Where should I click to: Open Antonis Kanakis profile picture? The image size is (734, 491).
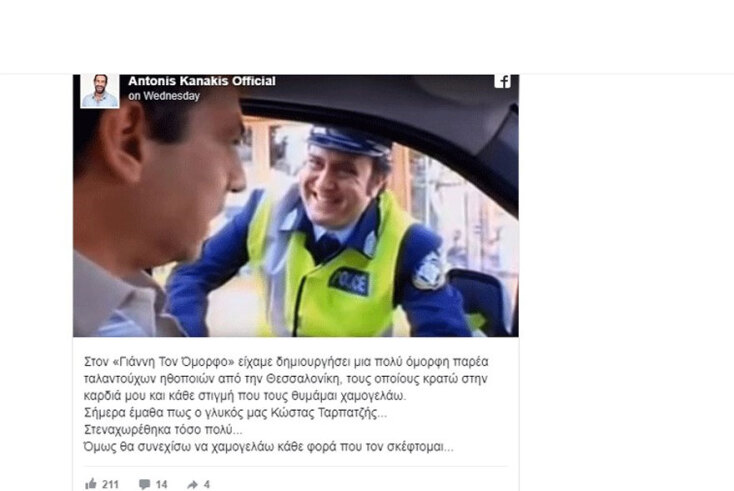[x=100, y=91]
